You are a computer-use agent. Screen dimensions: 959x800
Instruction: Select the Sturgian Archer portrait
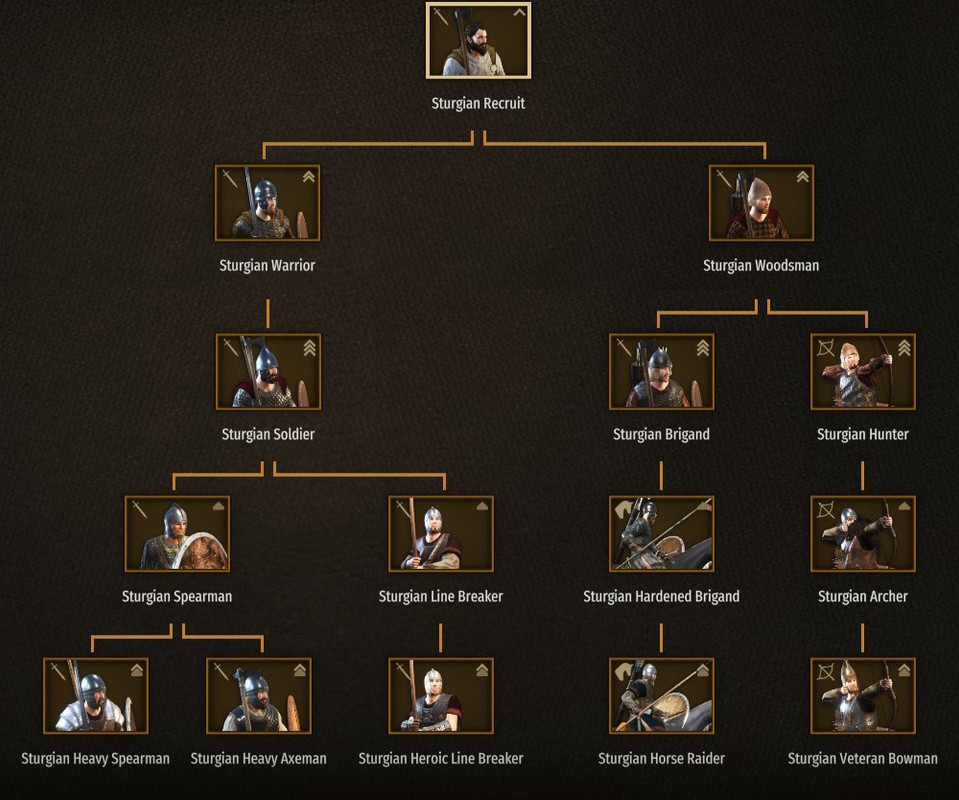click(x=863, y=534)
